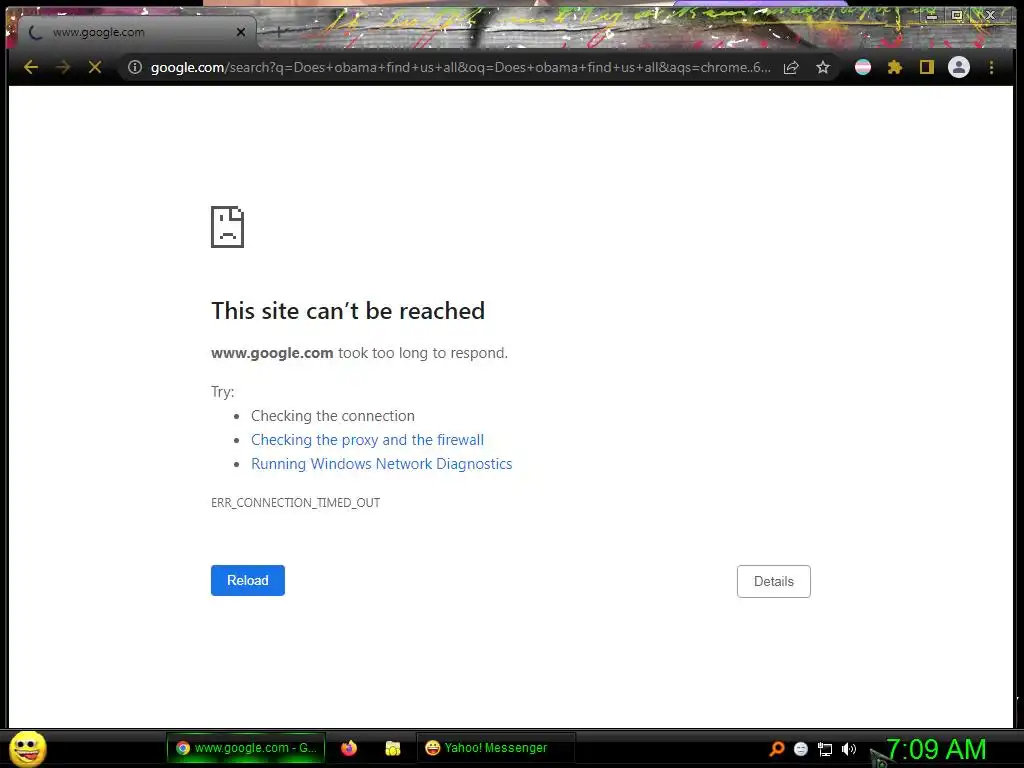Bookmark this tab with the star icon
The image size is (1024, 768).
823,67
